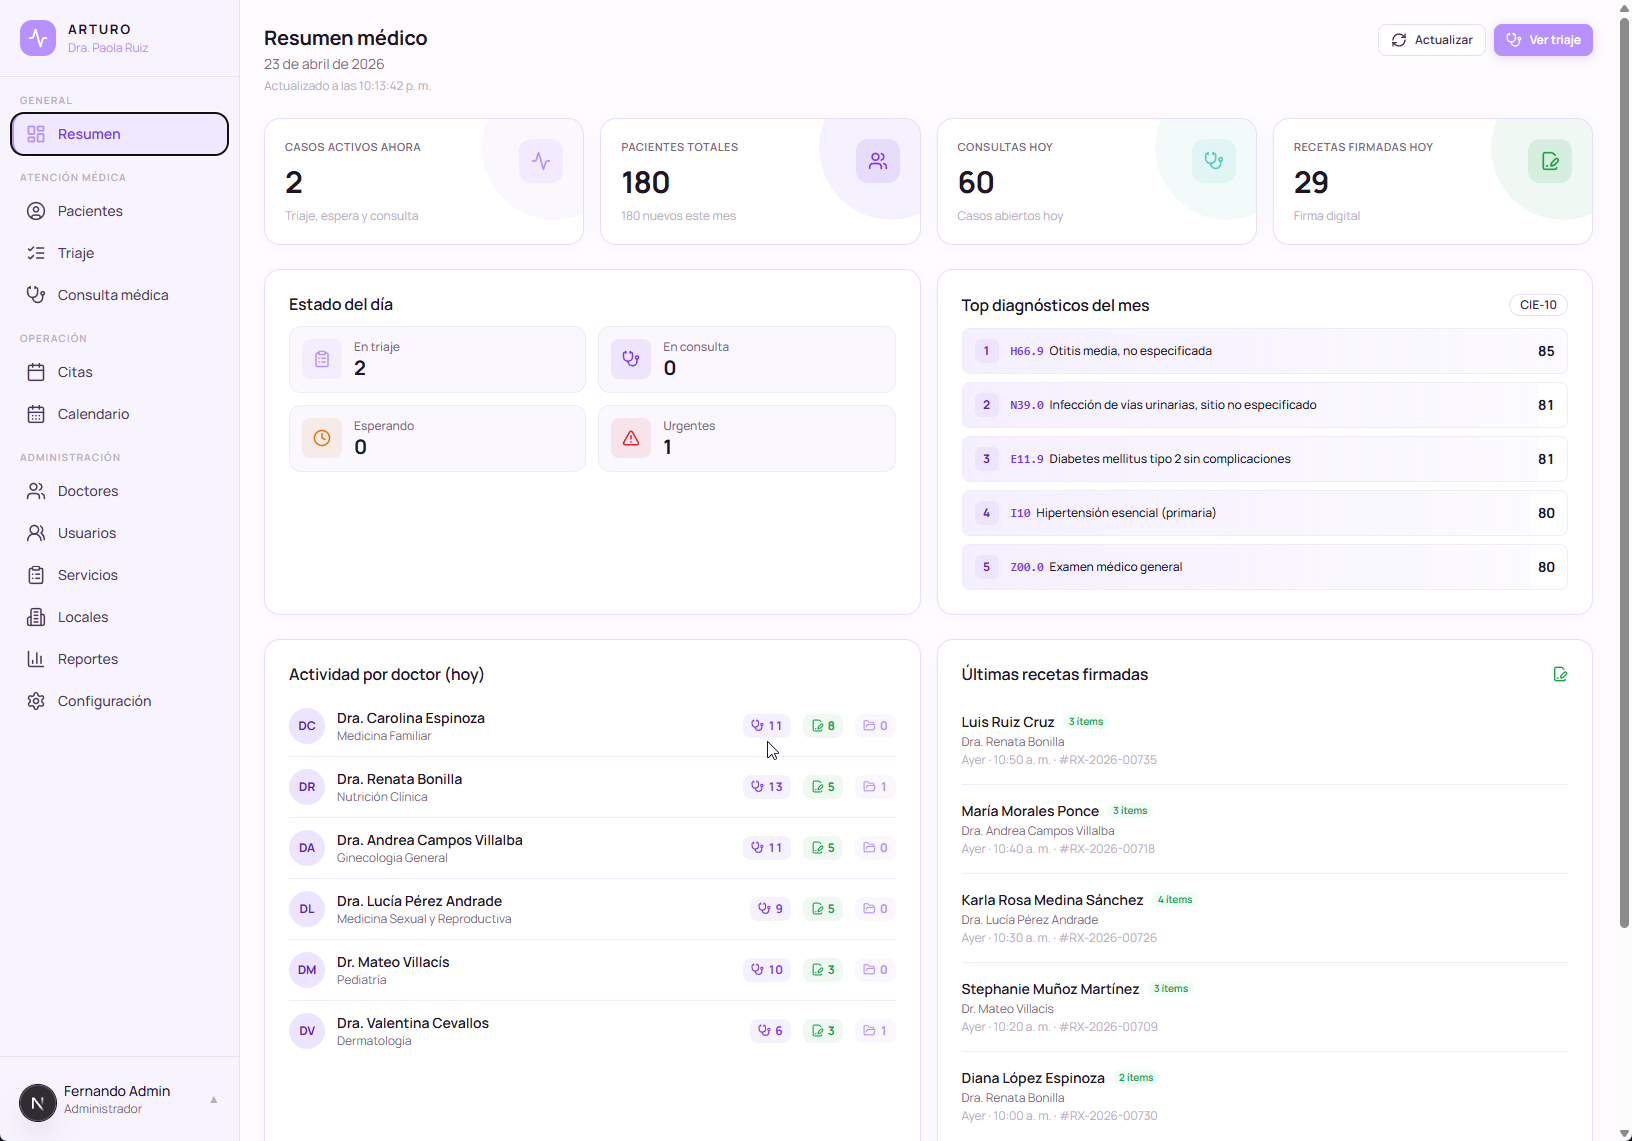
Task: Open the Configuración gear icon
Action: [36, 700]
